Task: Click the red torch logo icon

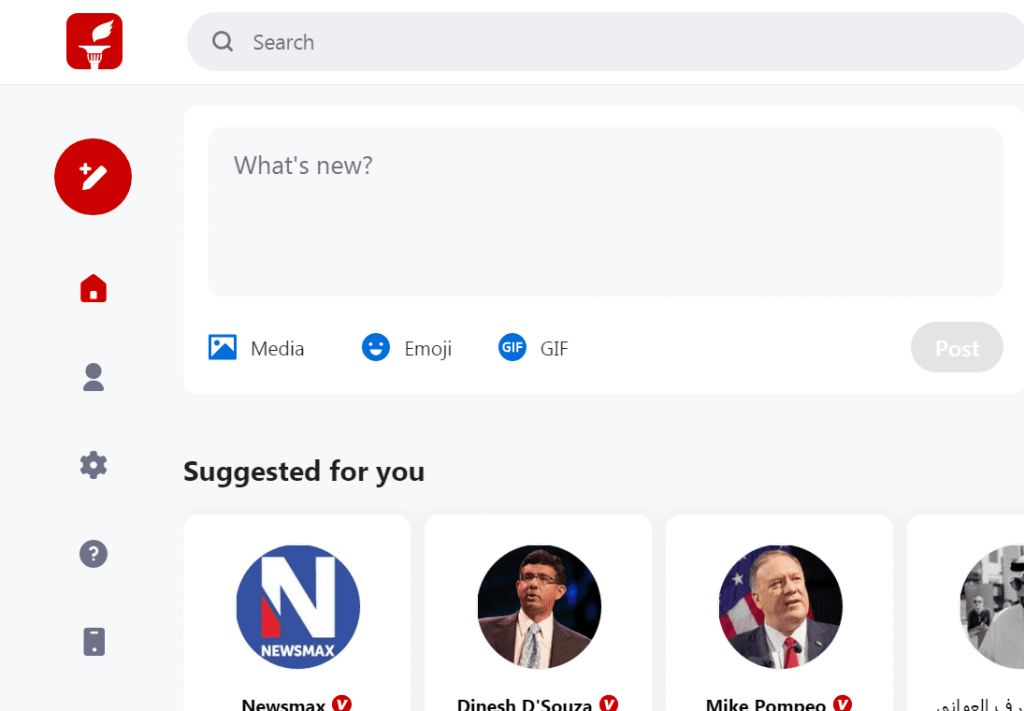Action: point(94,41)
